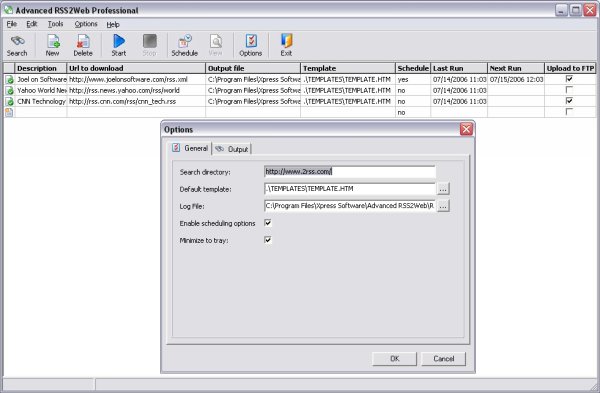
Task: Select the rss.cnn.com cnn_tech.rss URL cell
Action: 136,102
